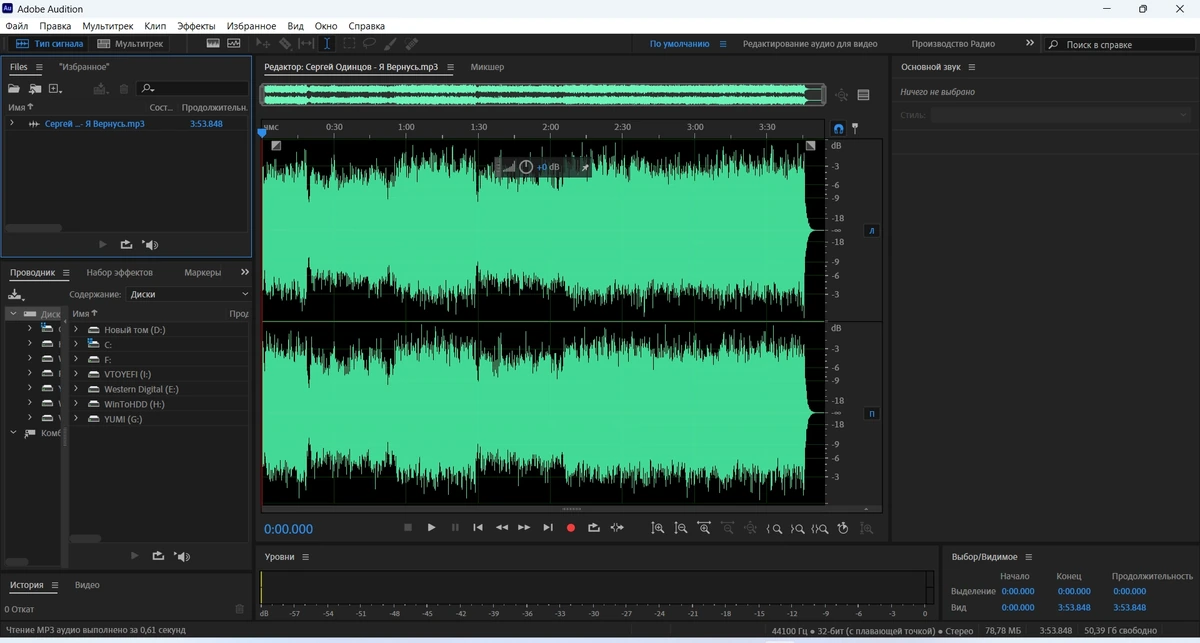Click the new file icon in Files panel

55,89
